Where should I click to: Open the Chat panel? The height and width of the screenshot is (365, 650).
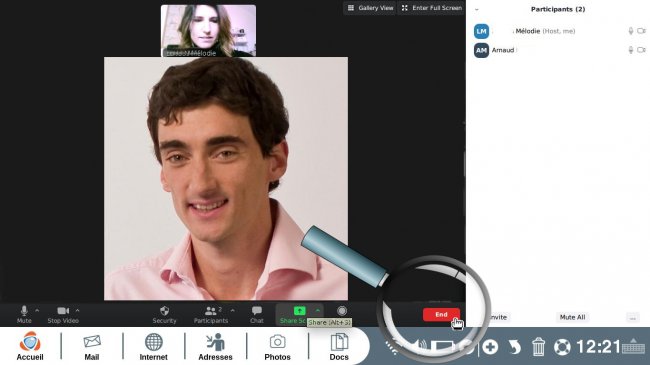click(257, 314)
